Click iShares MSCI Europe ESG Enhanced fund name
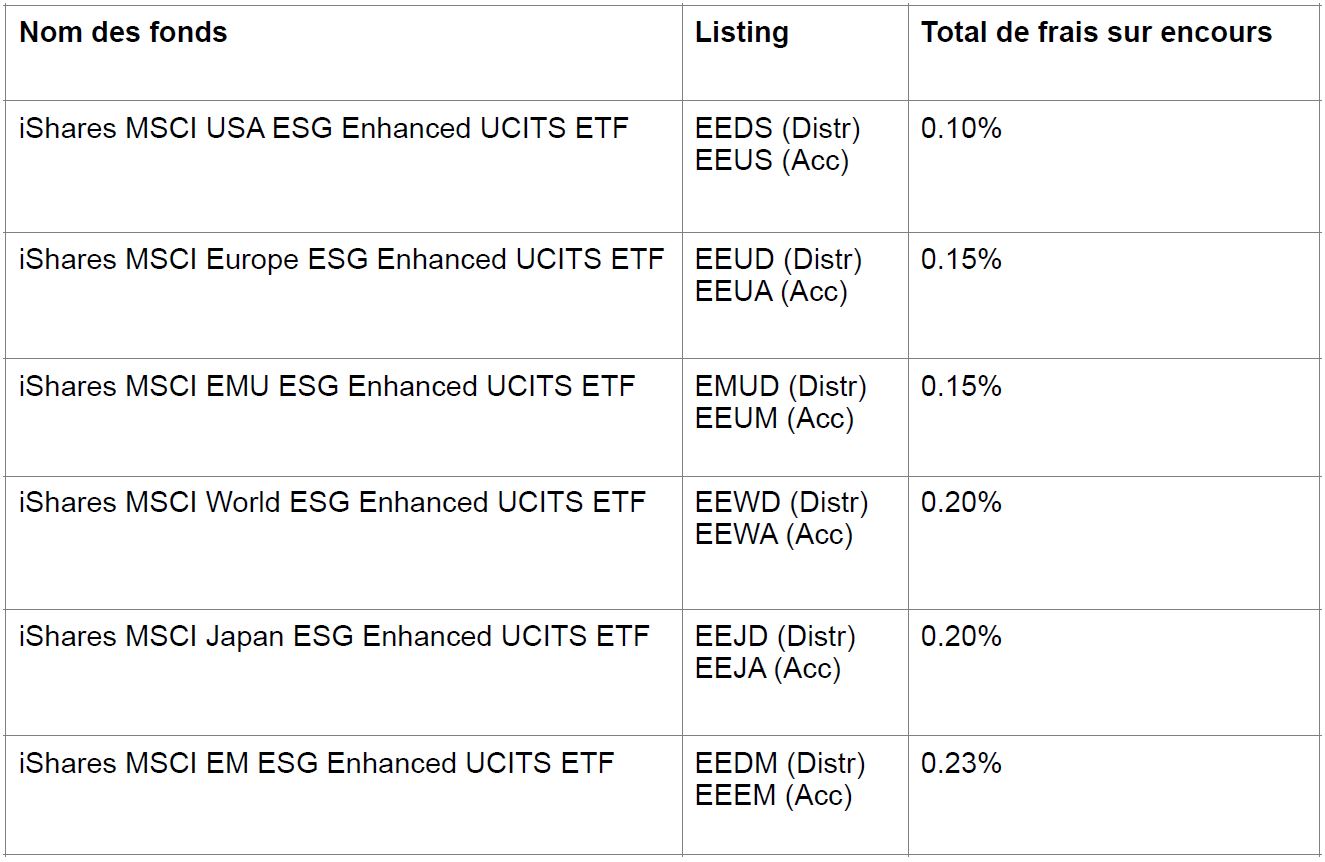This screenshot has width=1325, height=862. click(341, 259)
